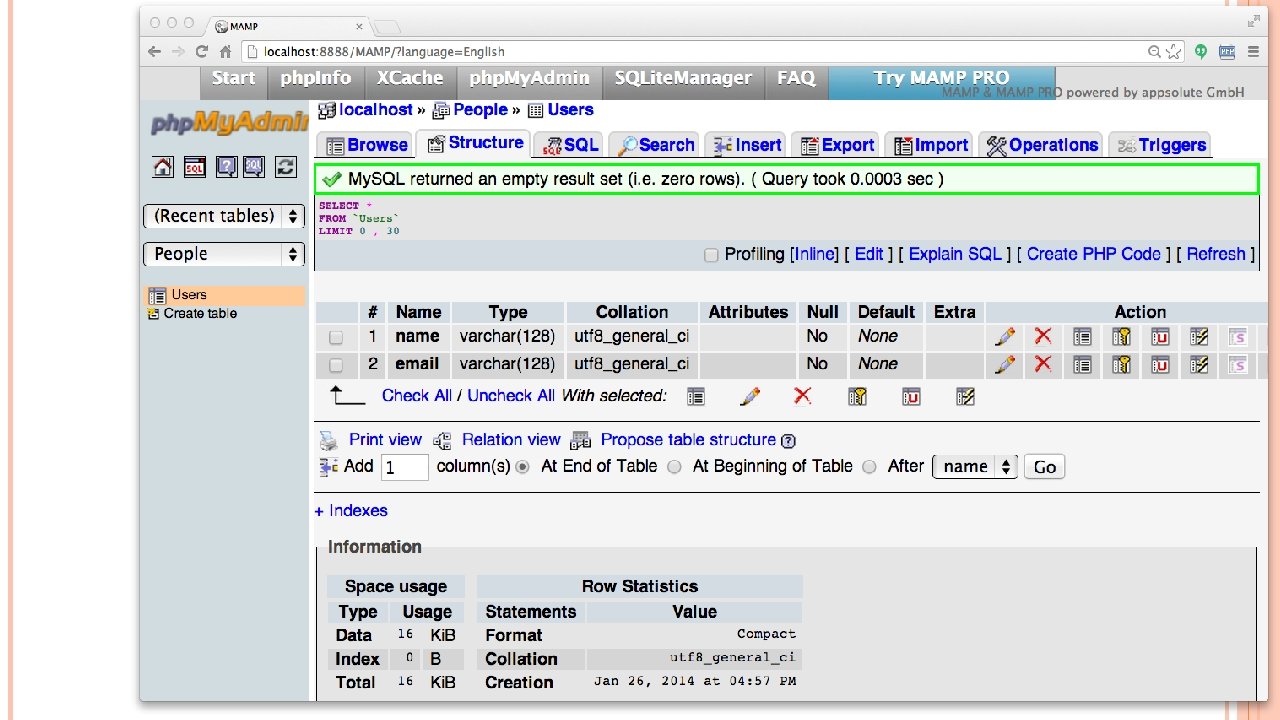Image resolution: width=1280 pixels, height=720 pixels.
Task: Switch to the Structure tab
Action: coord(475,143)
